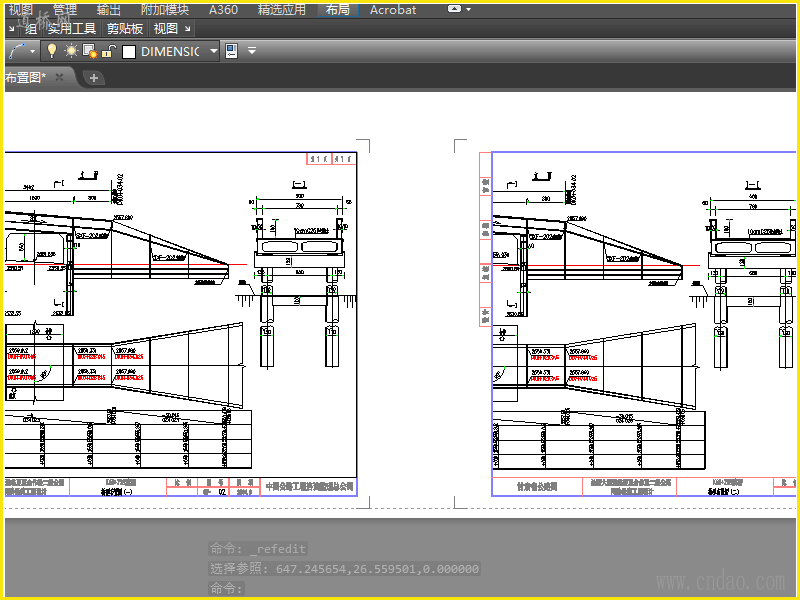
Task: Expand the arc tool dropdown arrow
Action: coord(32,51)
